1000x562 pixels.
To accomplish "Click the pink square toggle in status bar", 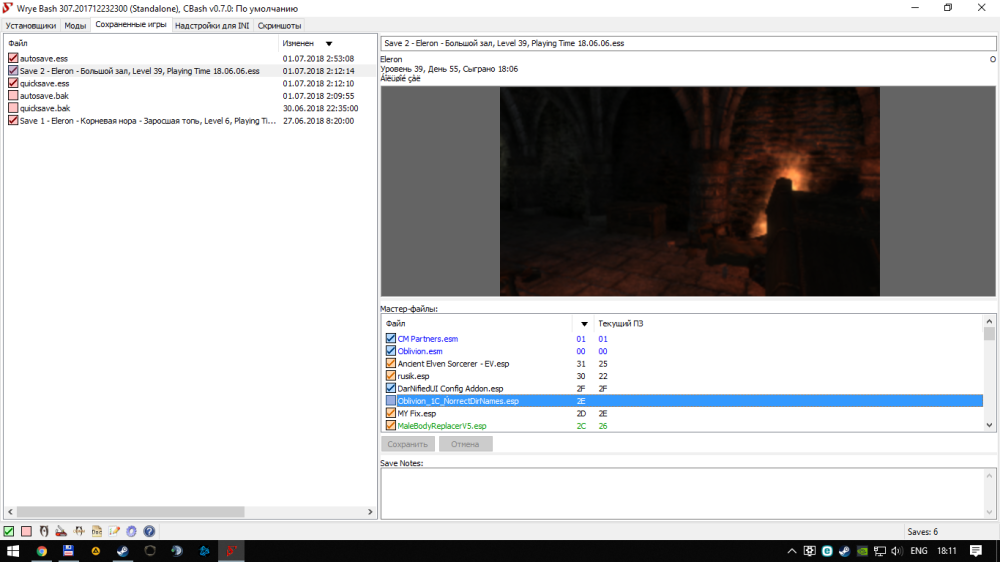I will pyautogui.click(x=26, y=531).
